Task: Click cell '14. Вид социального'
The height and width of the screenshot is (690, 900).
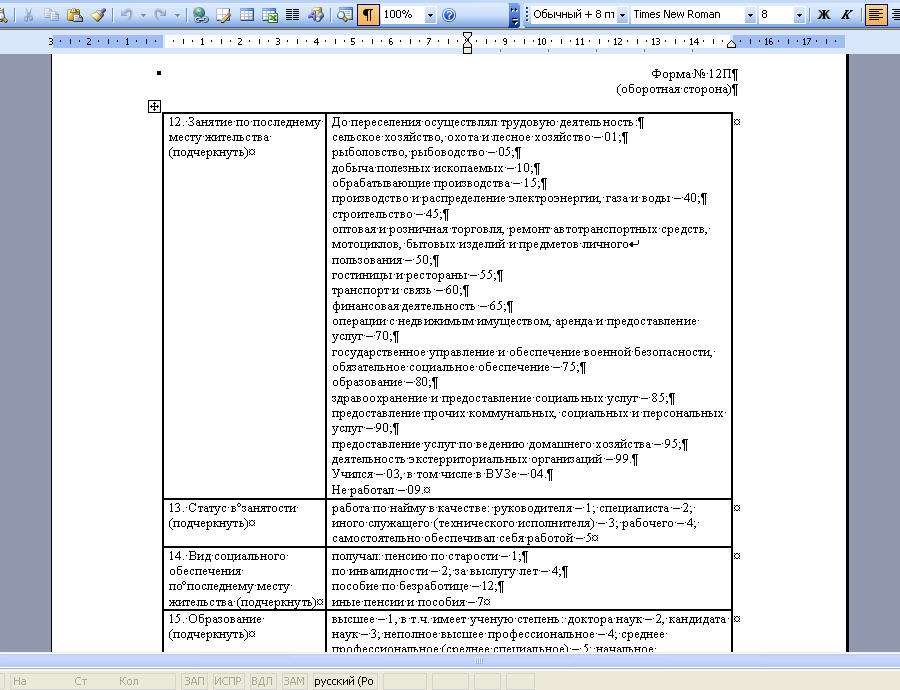Action: point(227,556)
